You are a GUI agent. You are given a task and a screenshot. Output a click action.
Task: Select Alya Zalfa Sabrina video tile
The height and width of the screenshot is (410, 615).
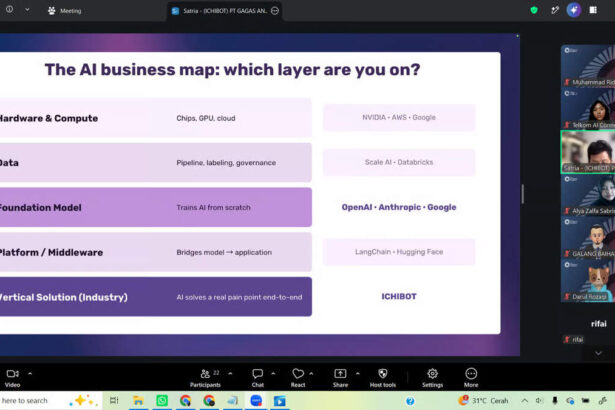(588, 195)
